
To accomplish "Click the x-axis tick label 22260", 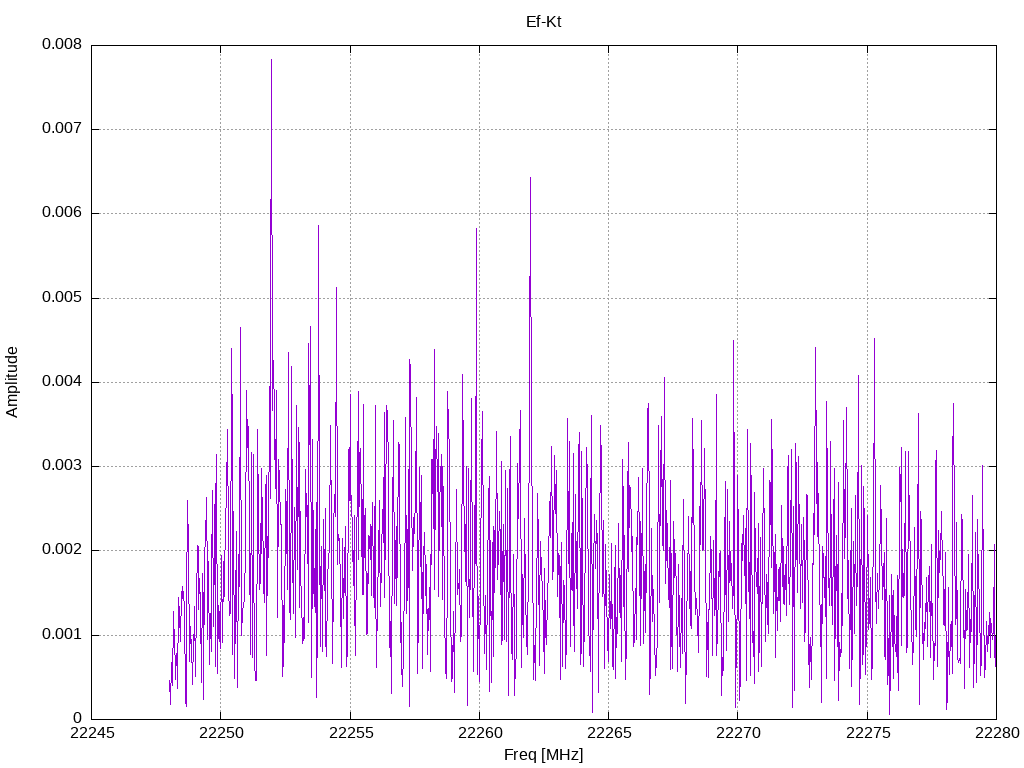I will (x=479, y=733).
